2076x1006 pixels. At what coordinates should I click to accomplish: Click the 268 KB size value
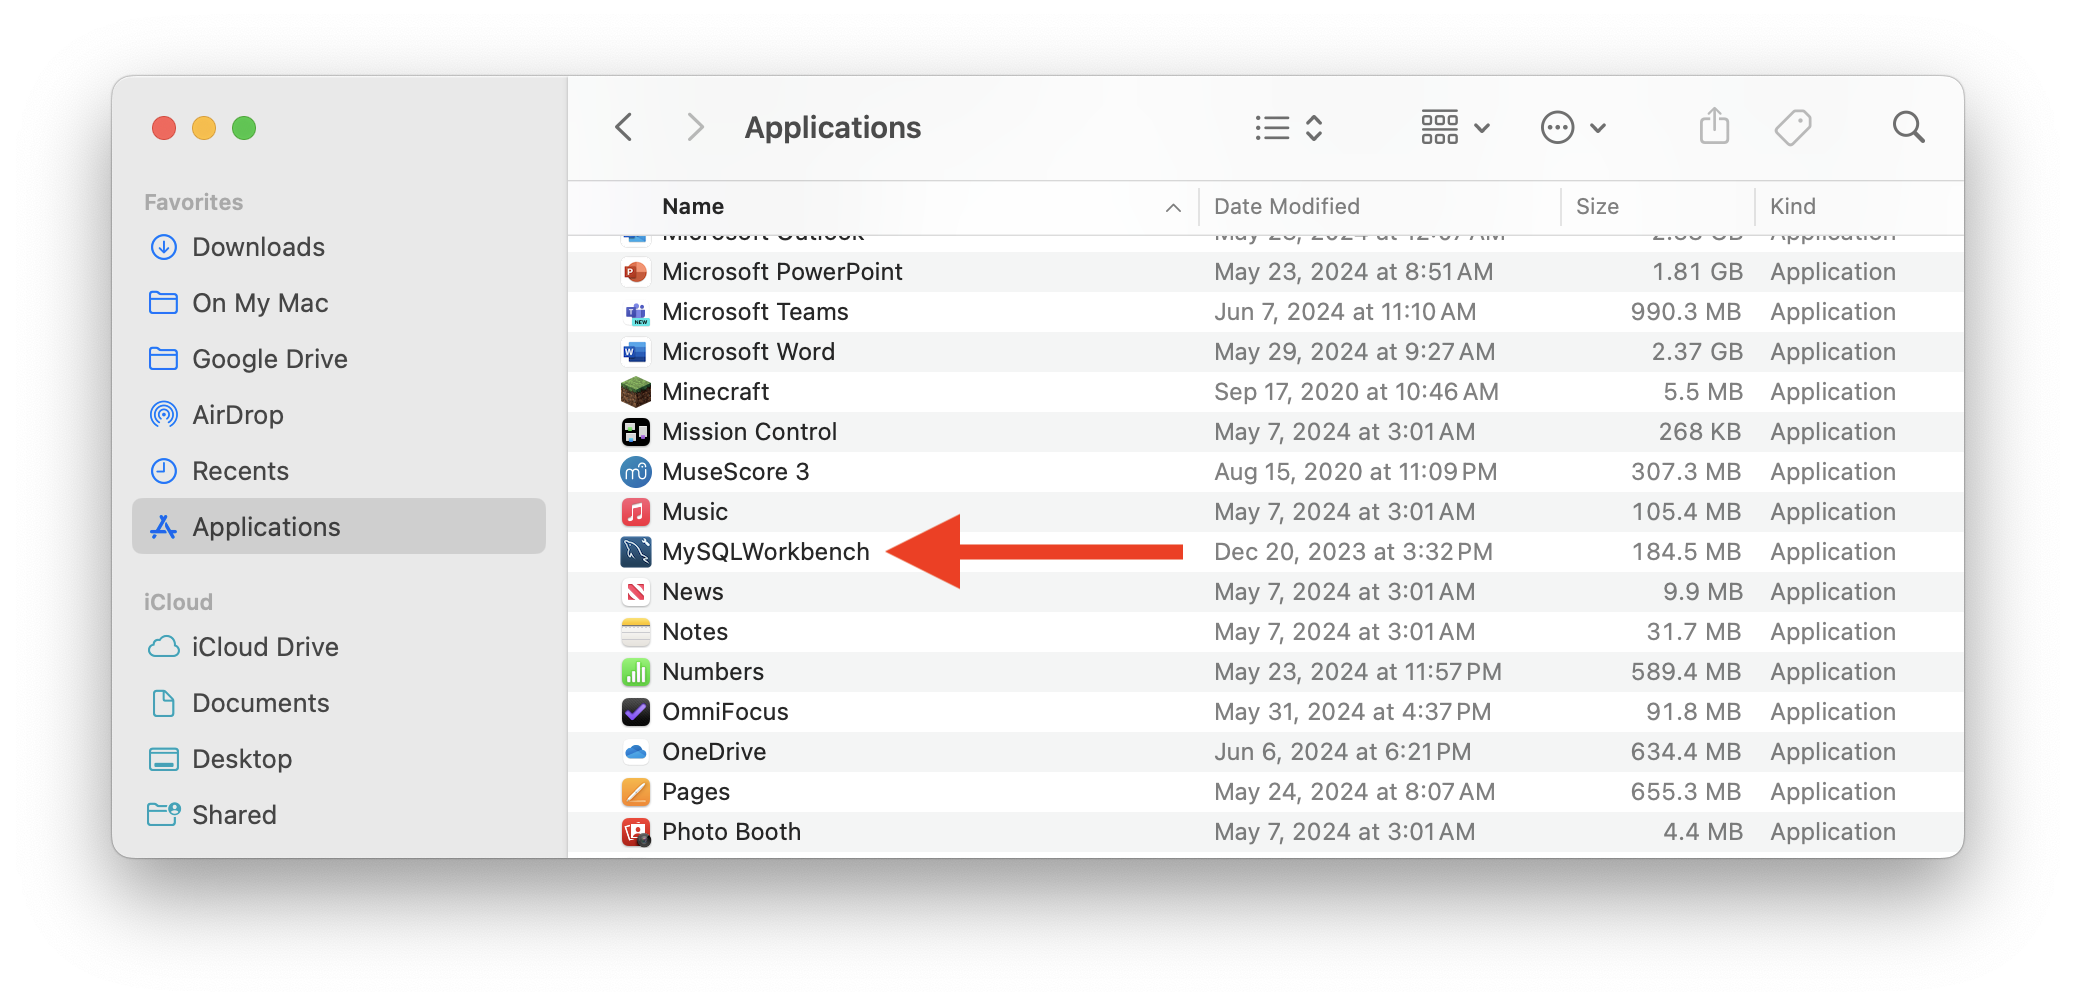tap(1700, 432)
